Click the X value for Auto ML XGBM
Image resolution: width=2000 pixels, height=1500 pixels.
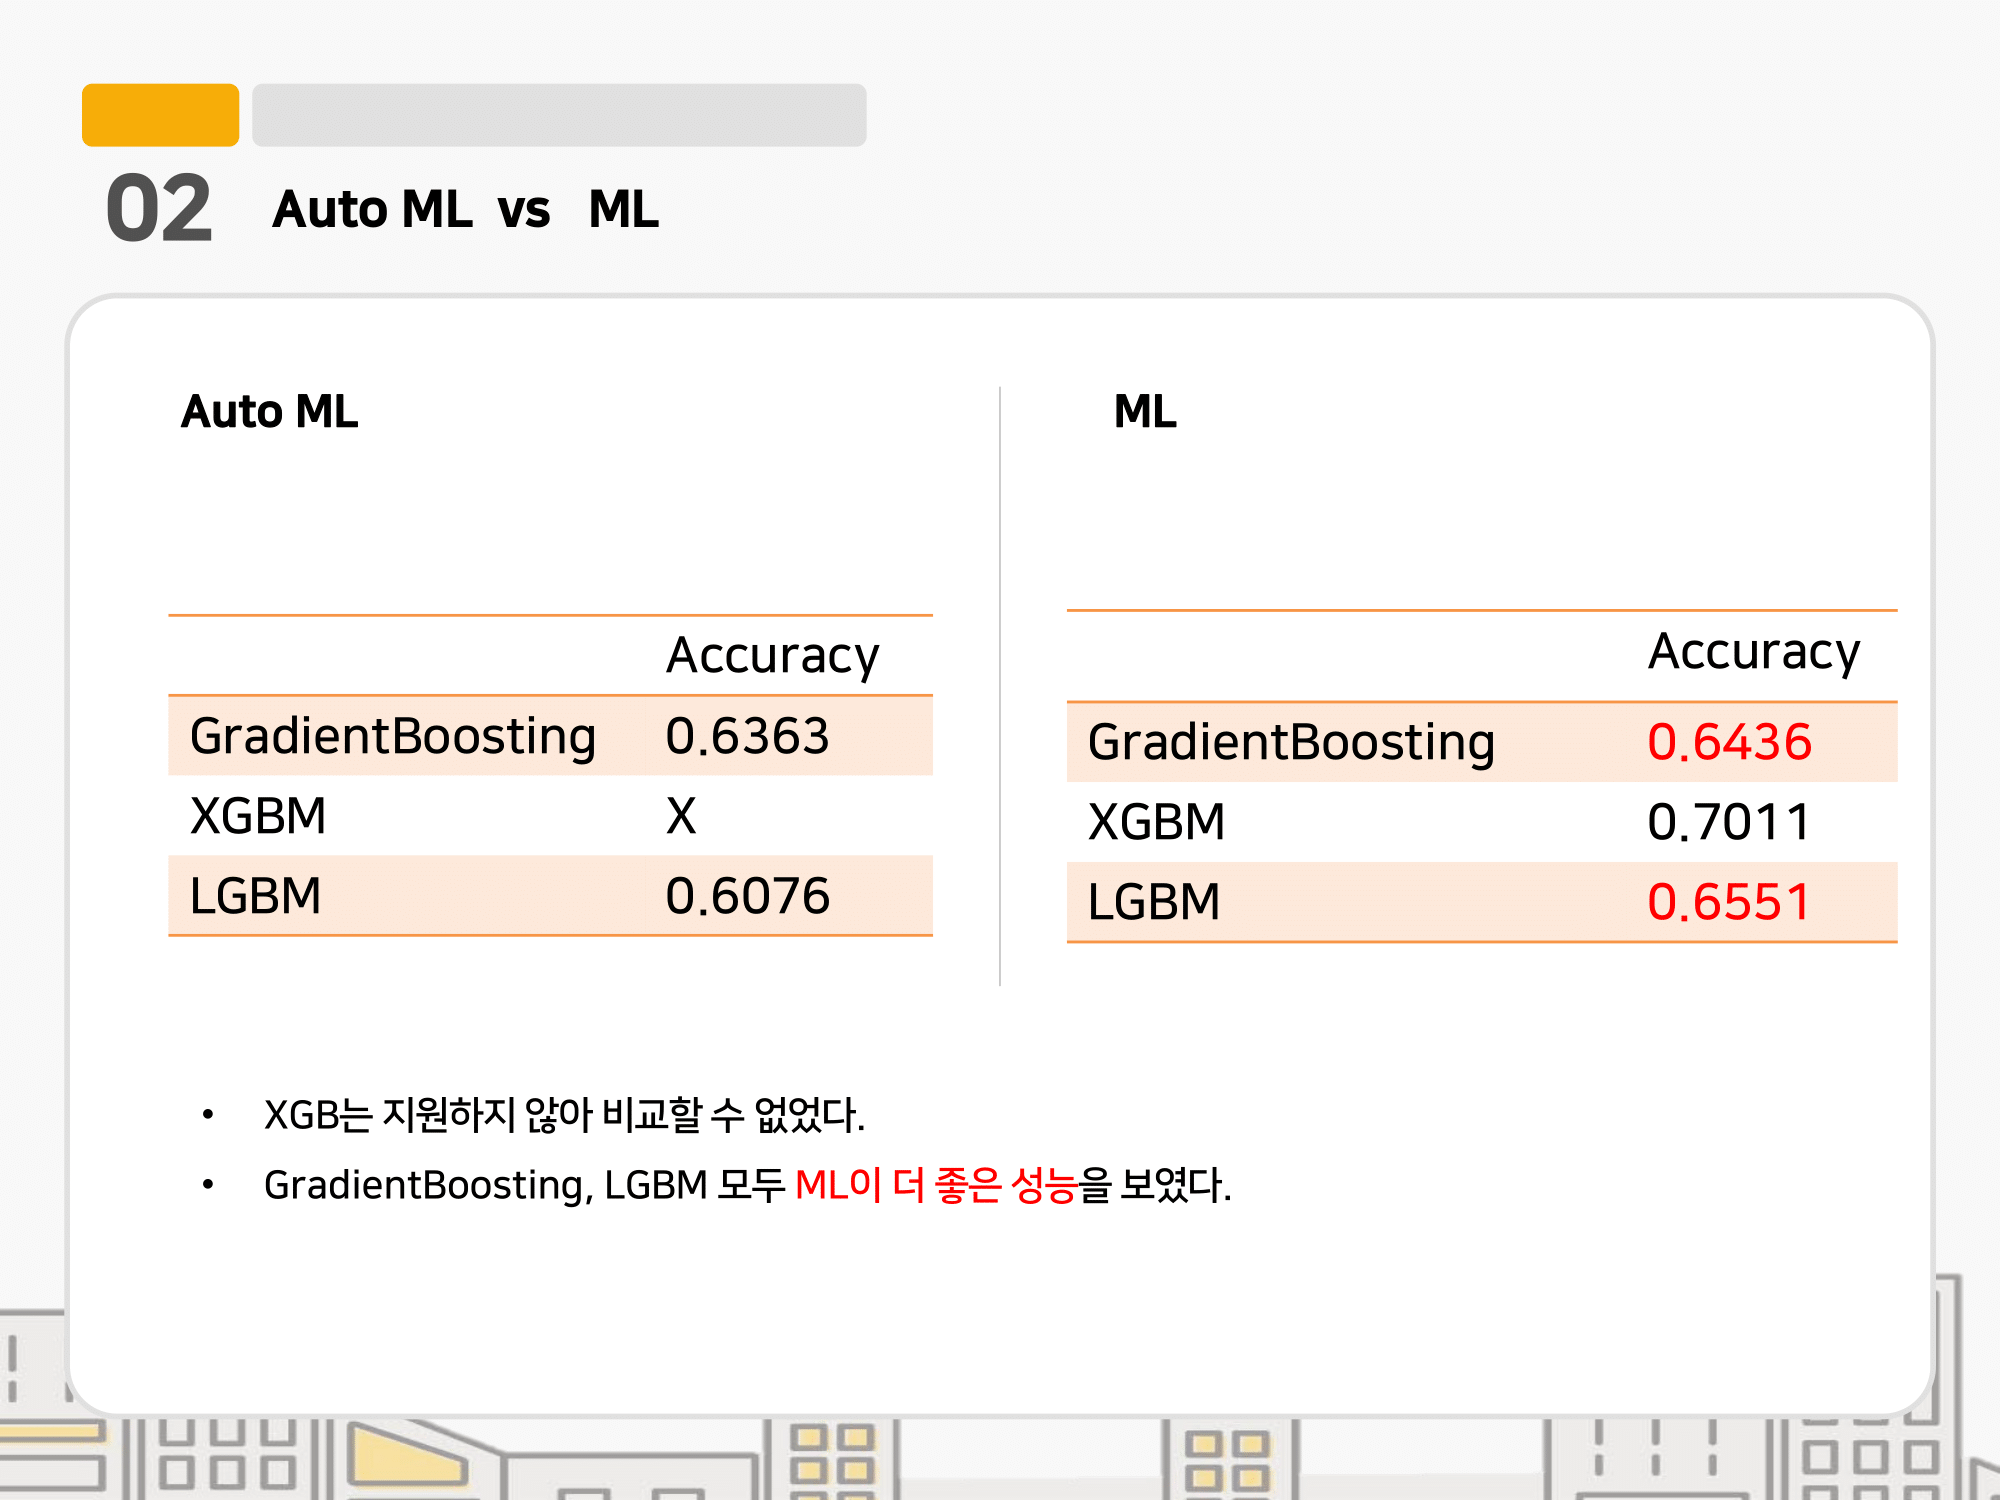point(681,816)
